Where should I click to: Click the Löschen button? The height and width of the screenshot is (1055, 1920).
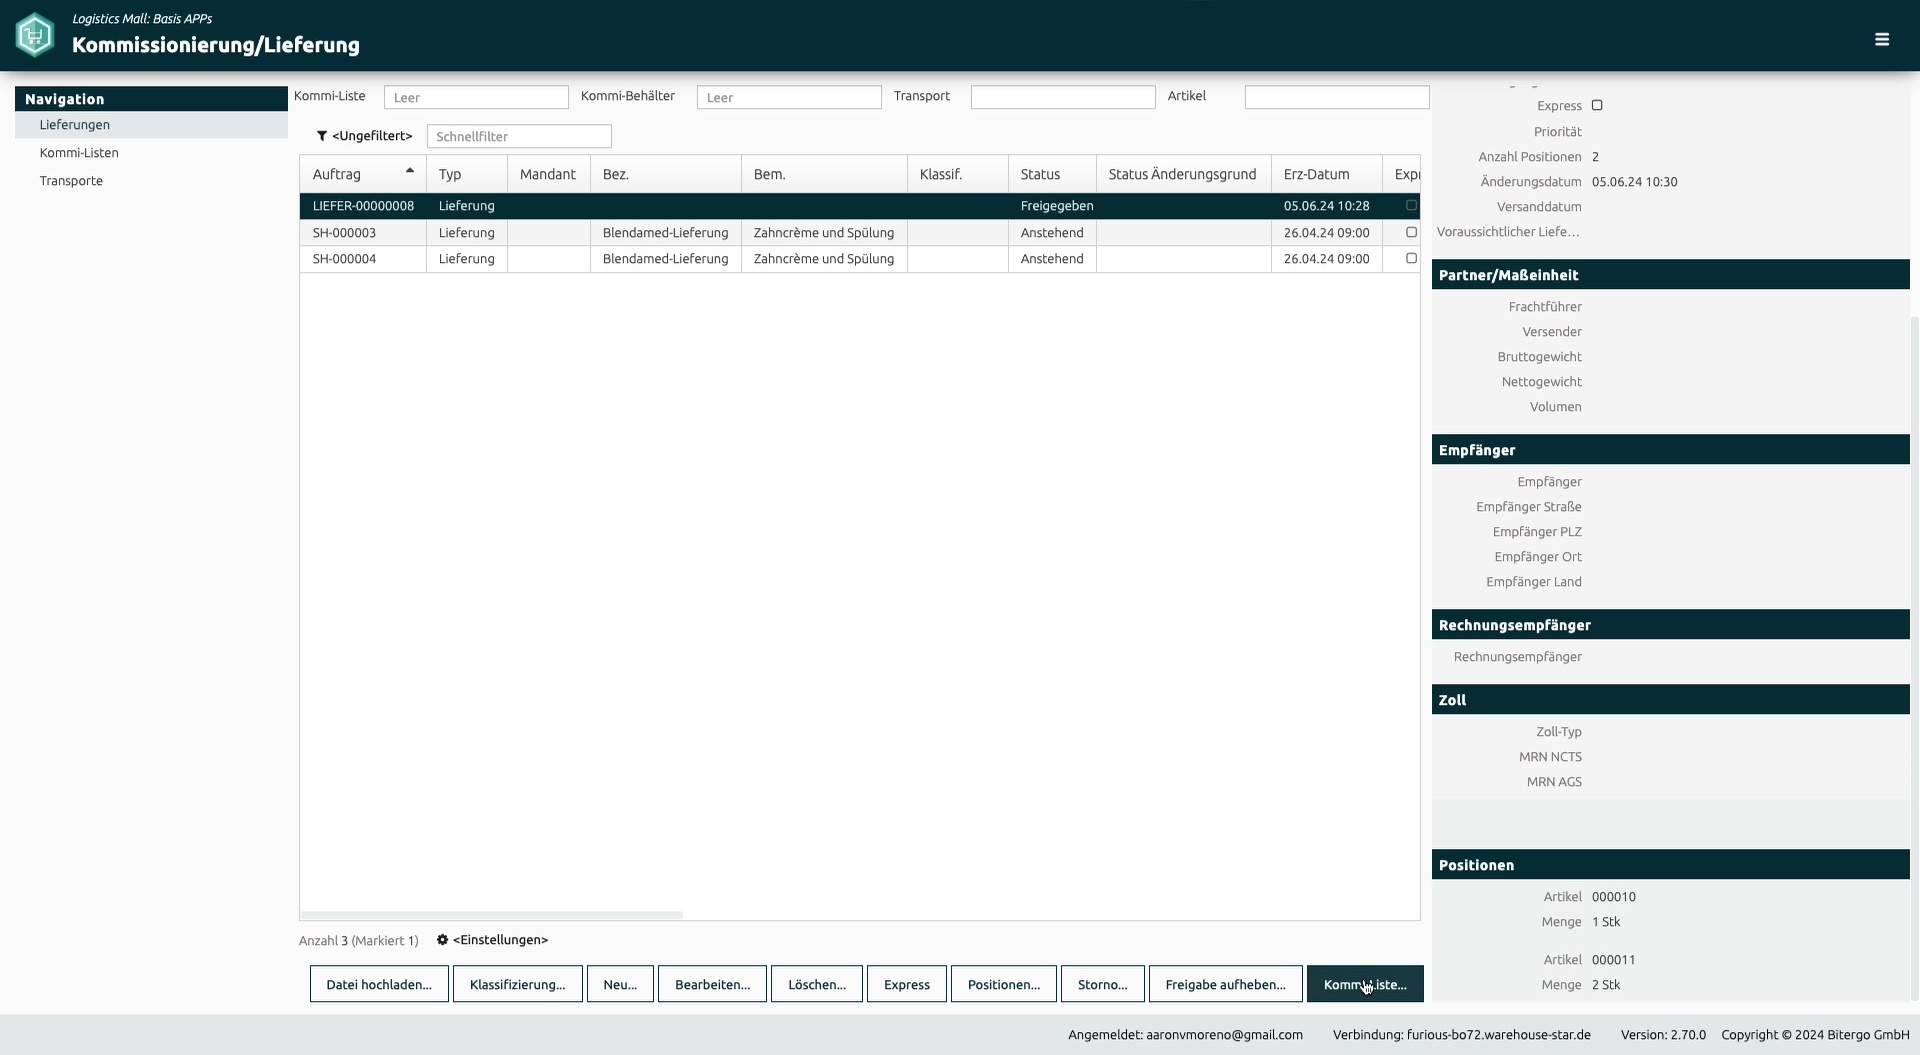(817, 984)
